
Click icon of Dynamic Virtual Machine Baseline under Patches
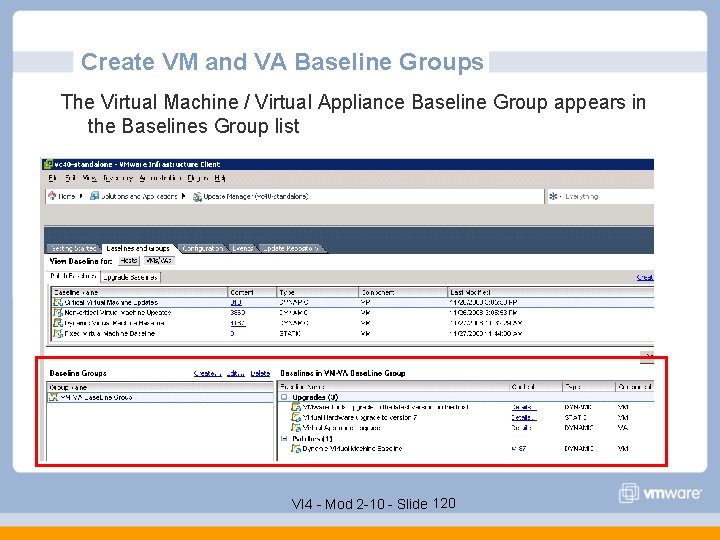click(296, 448)
